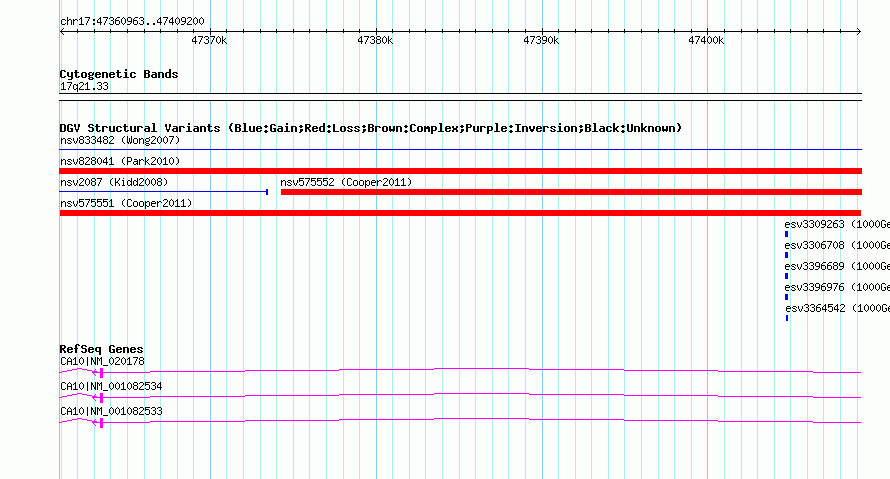
Task: Click the 47380k ruler label
Action: coord(375,40)
